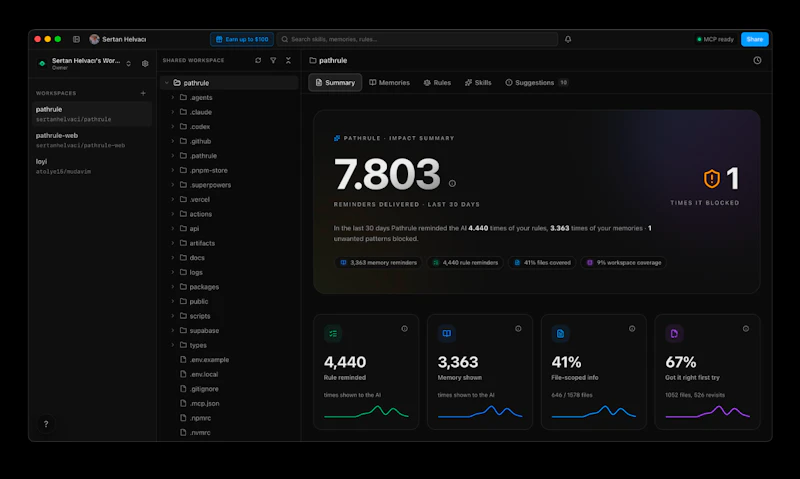The height and width of the screenshot is (479, 800).
Task: Open the .nvmrc file
Action: click(229, 432)
